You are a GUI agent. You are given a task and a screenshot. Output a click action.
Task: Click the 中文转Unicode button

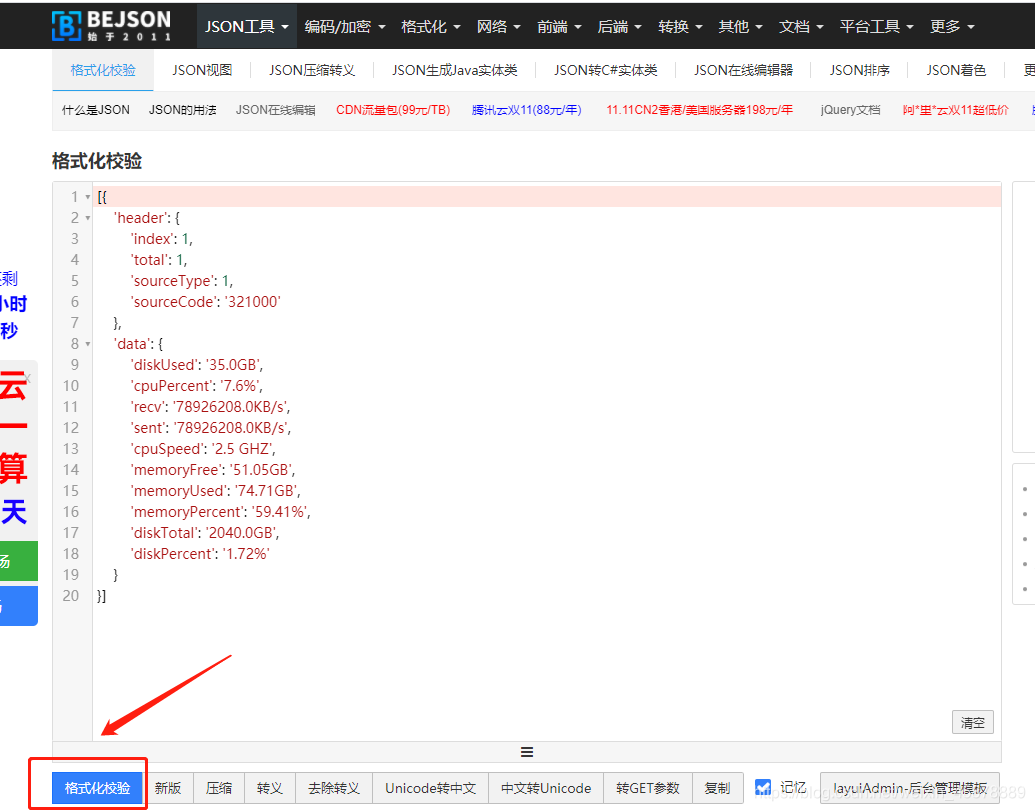(x=546, y=788)
